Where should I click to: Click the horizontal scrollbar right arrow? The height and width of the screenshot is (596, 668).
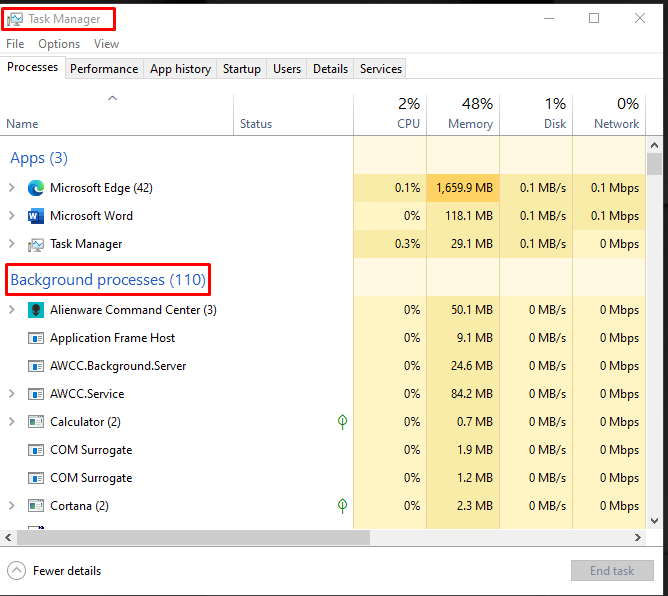click(x=638, y=538)
